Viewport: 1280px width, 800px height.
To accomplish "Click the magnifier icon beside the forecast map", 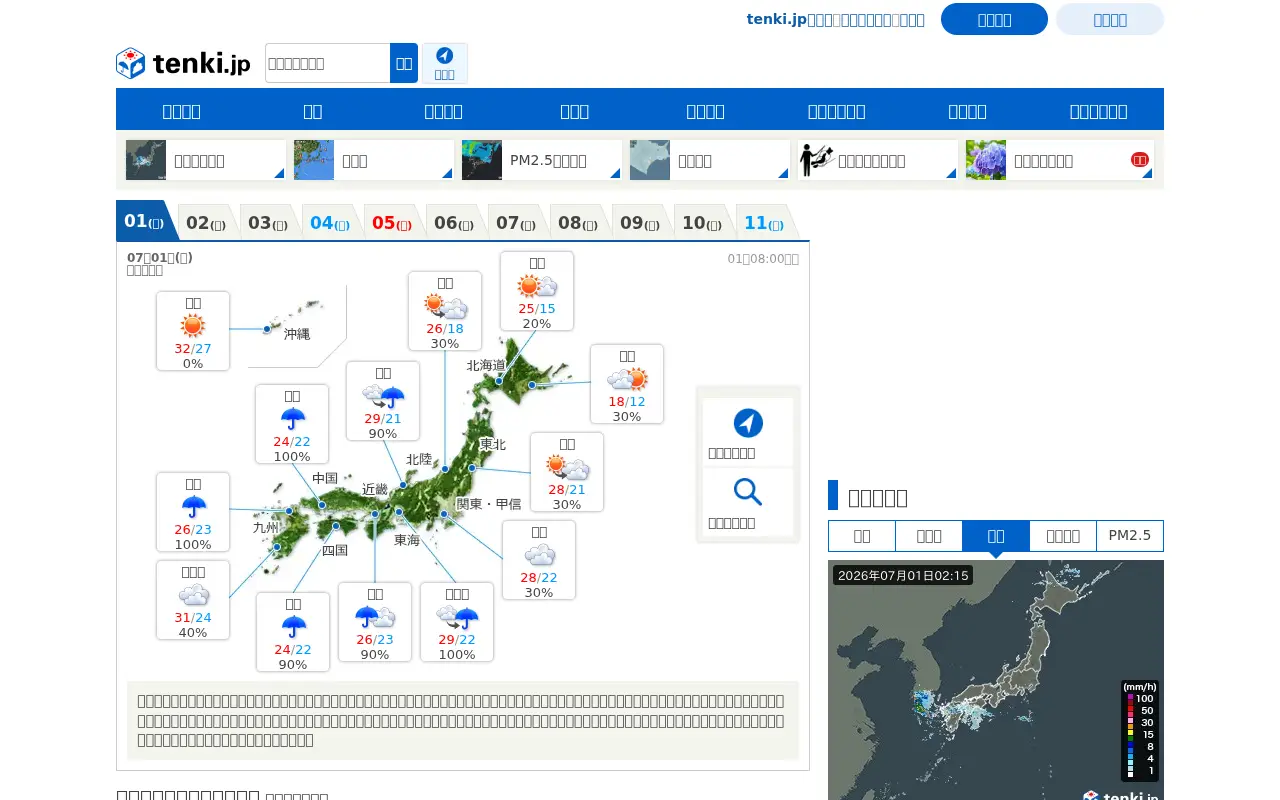I will (748, 492).
